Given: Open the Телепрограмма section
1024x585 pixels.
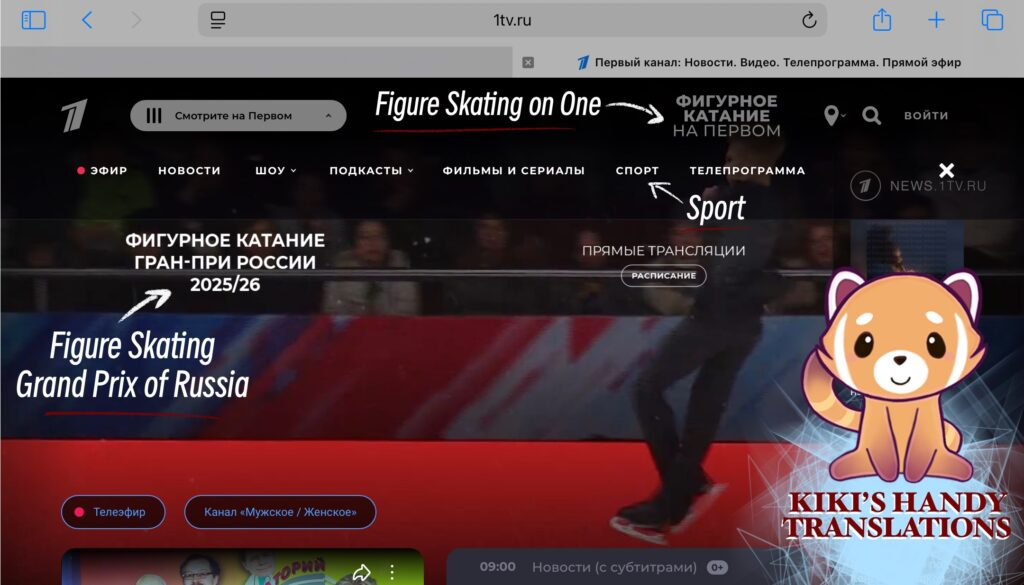Looking at the screenshot, I should click(x=747, y=170).
